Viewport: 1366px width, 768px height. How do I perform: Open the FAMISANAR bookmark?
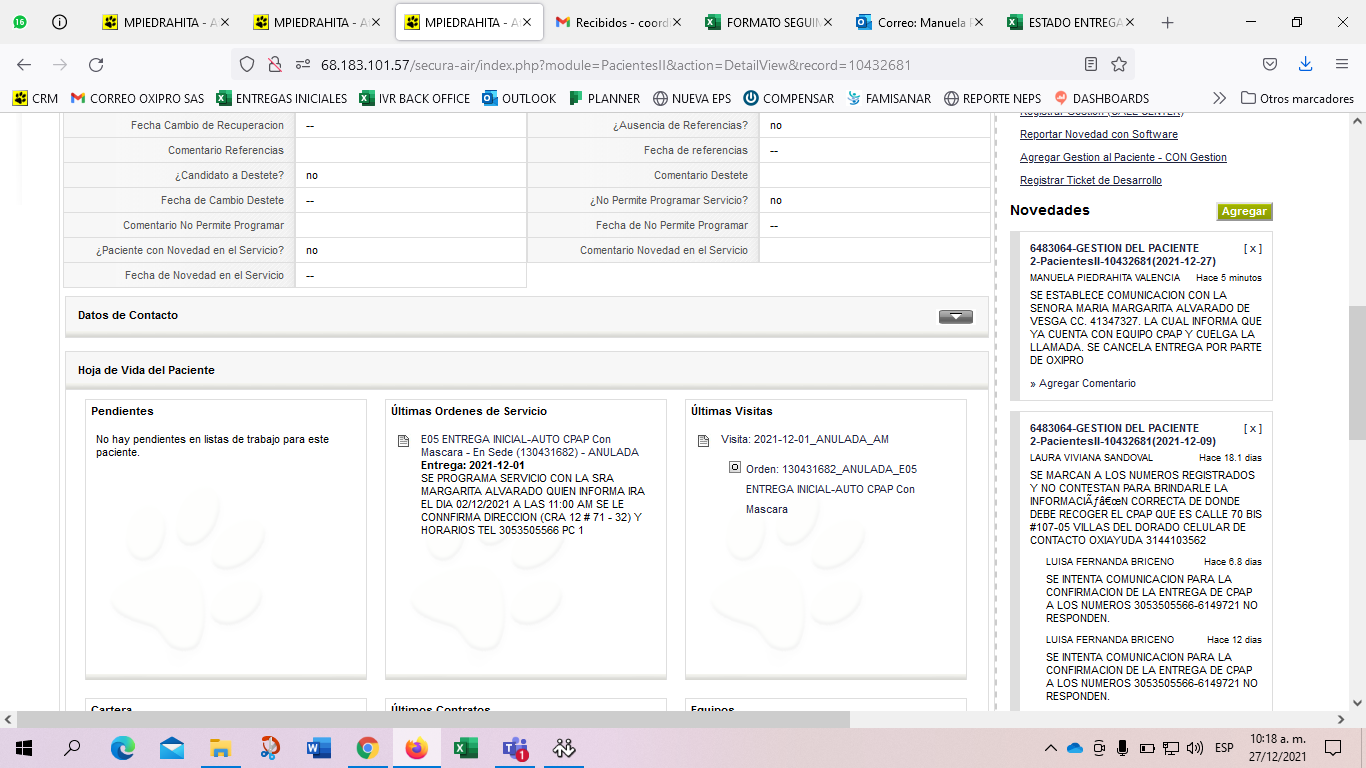[889, 98]
